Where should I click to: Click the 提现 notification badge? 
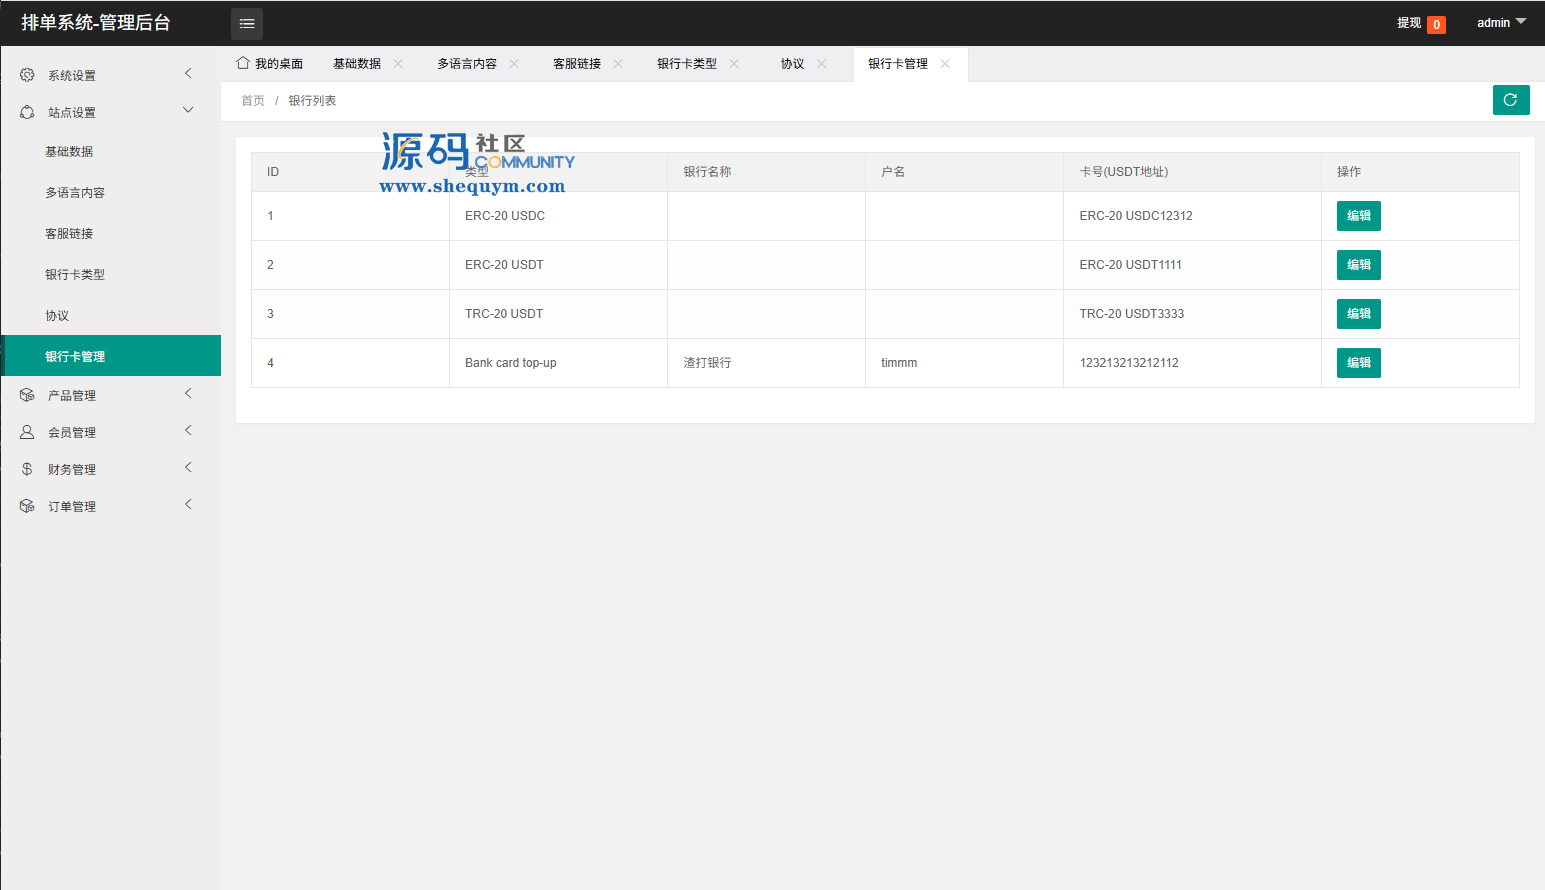[x=1436, y=24]
